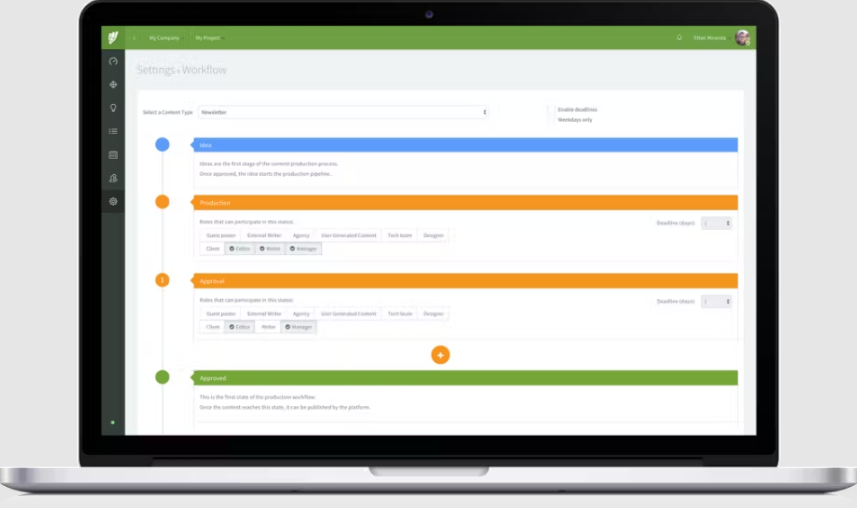Select the orange Production stage header bar

click(x=465, y=202)
